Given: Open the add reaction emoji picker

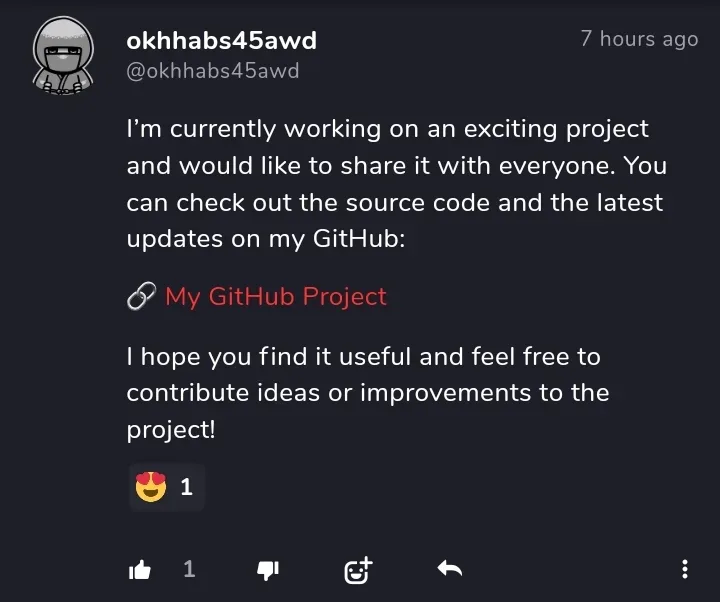Looking at the screenshot, I should coord(357,570).
